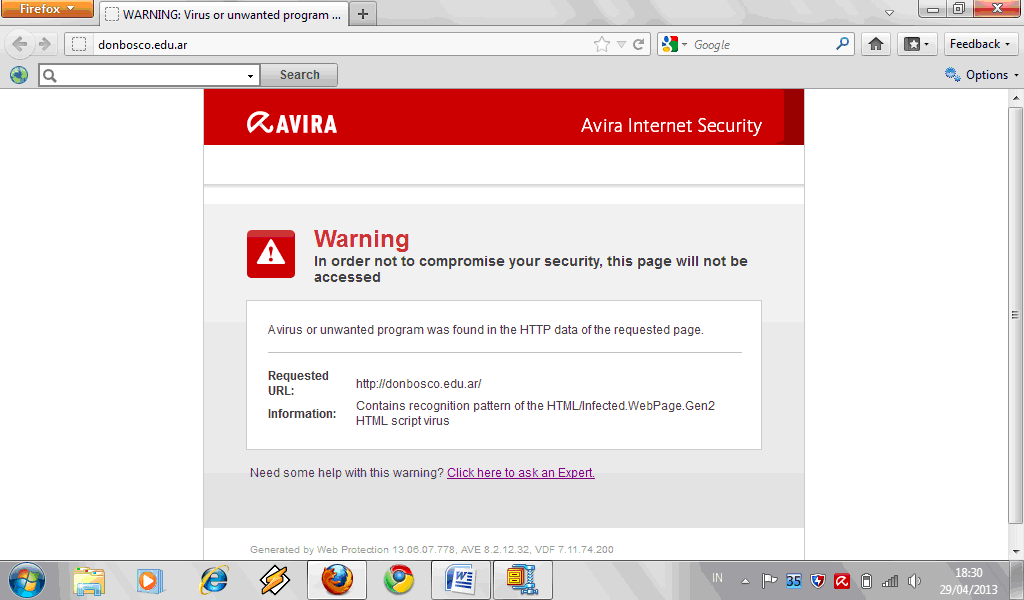
Task: Open the Options gear on the toolbar
Action: pos(982,75)
